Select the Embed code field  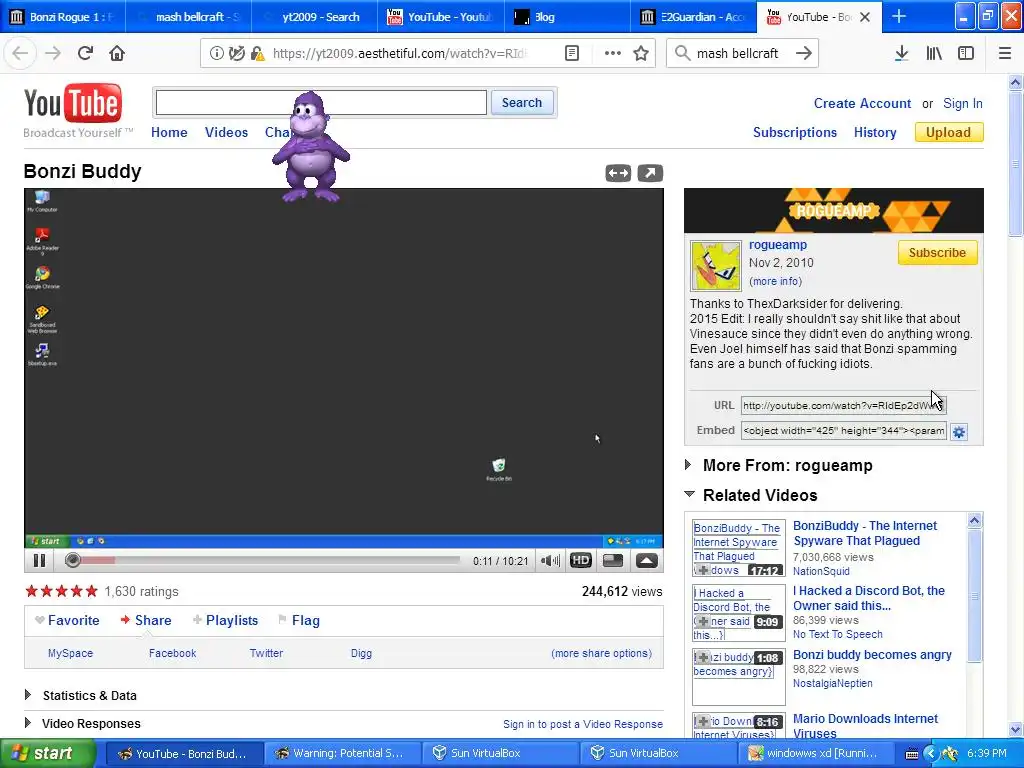point(843,430)
